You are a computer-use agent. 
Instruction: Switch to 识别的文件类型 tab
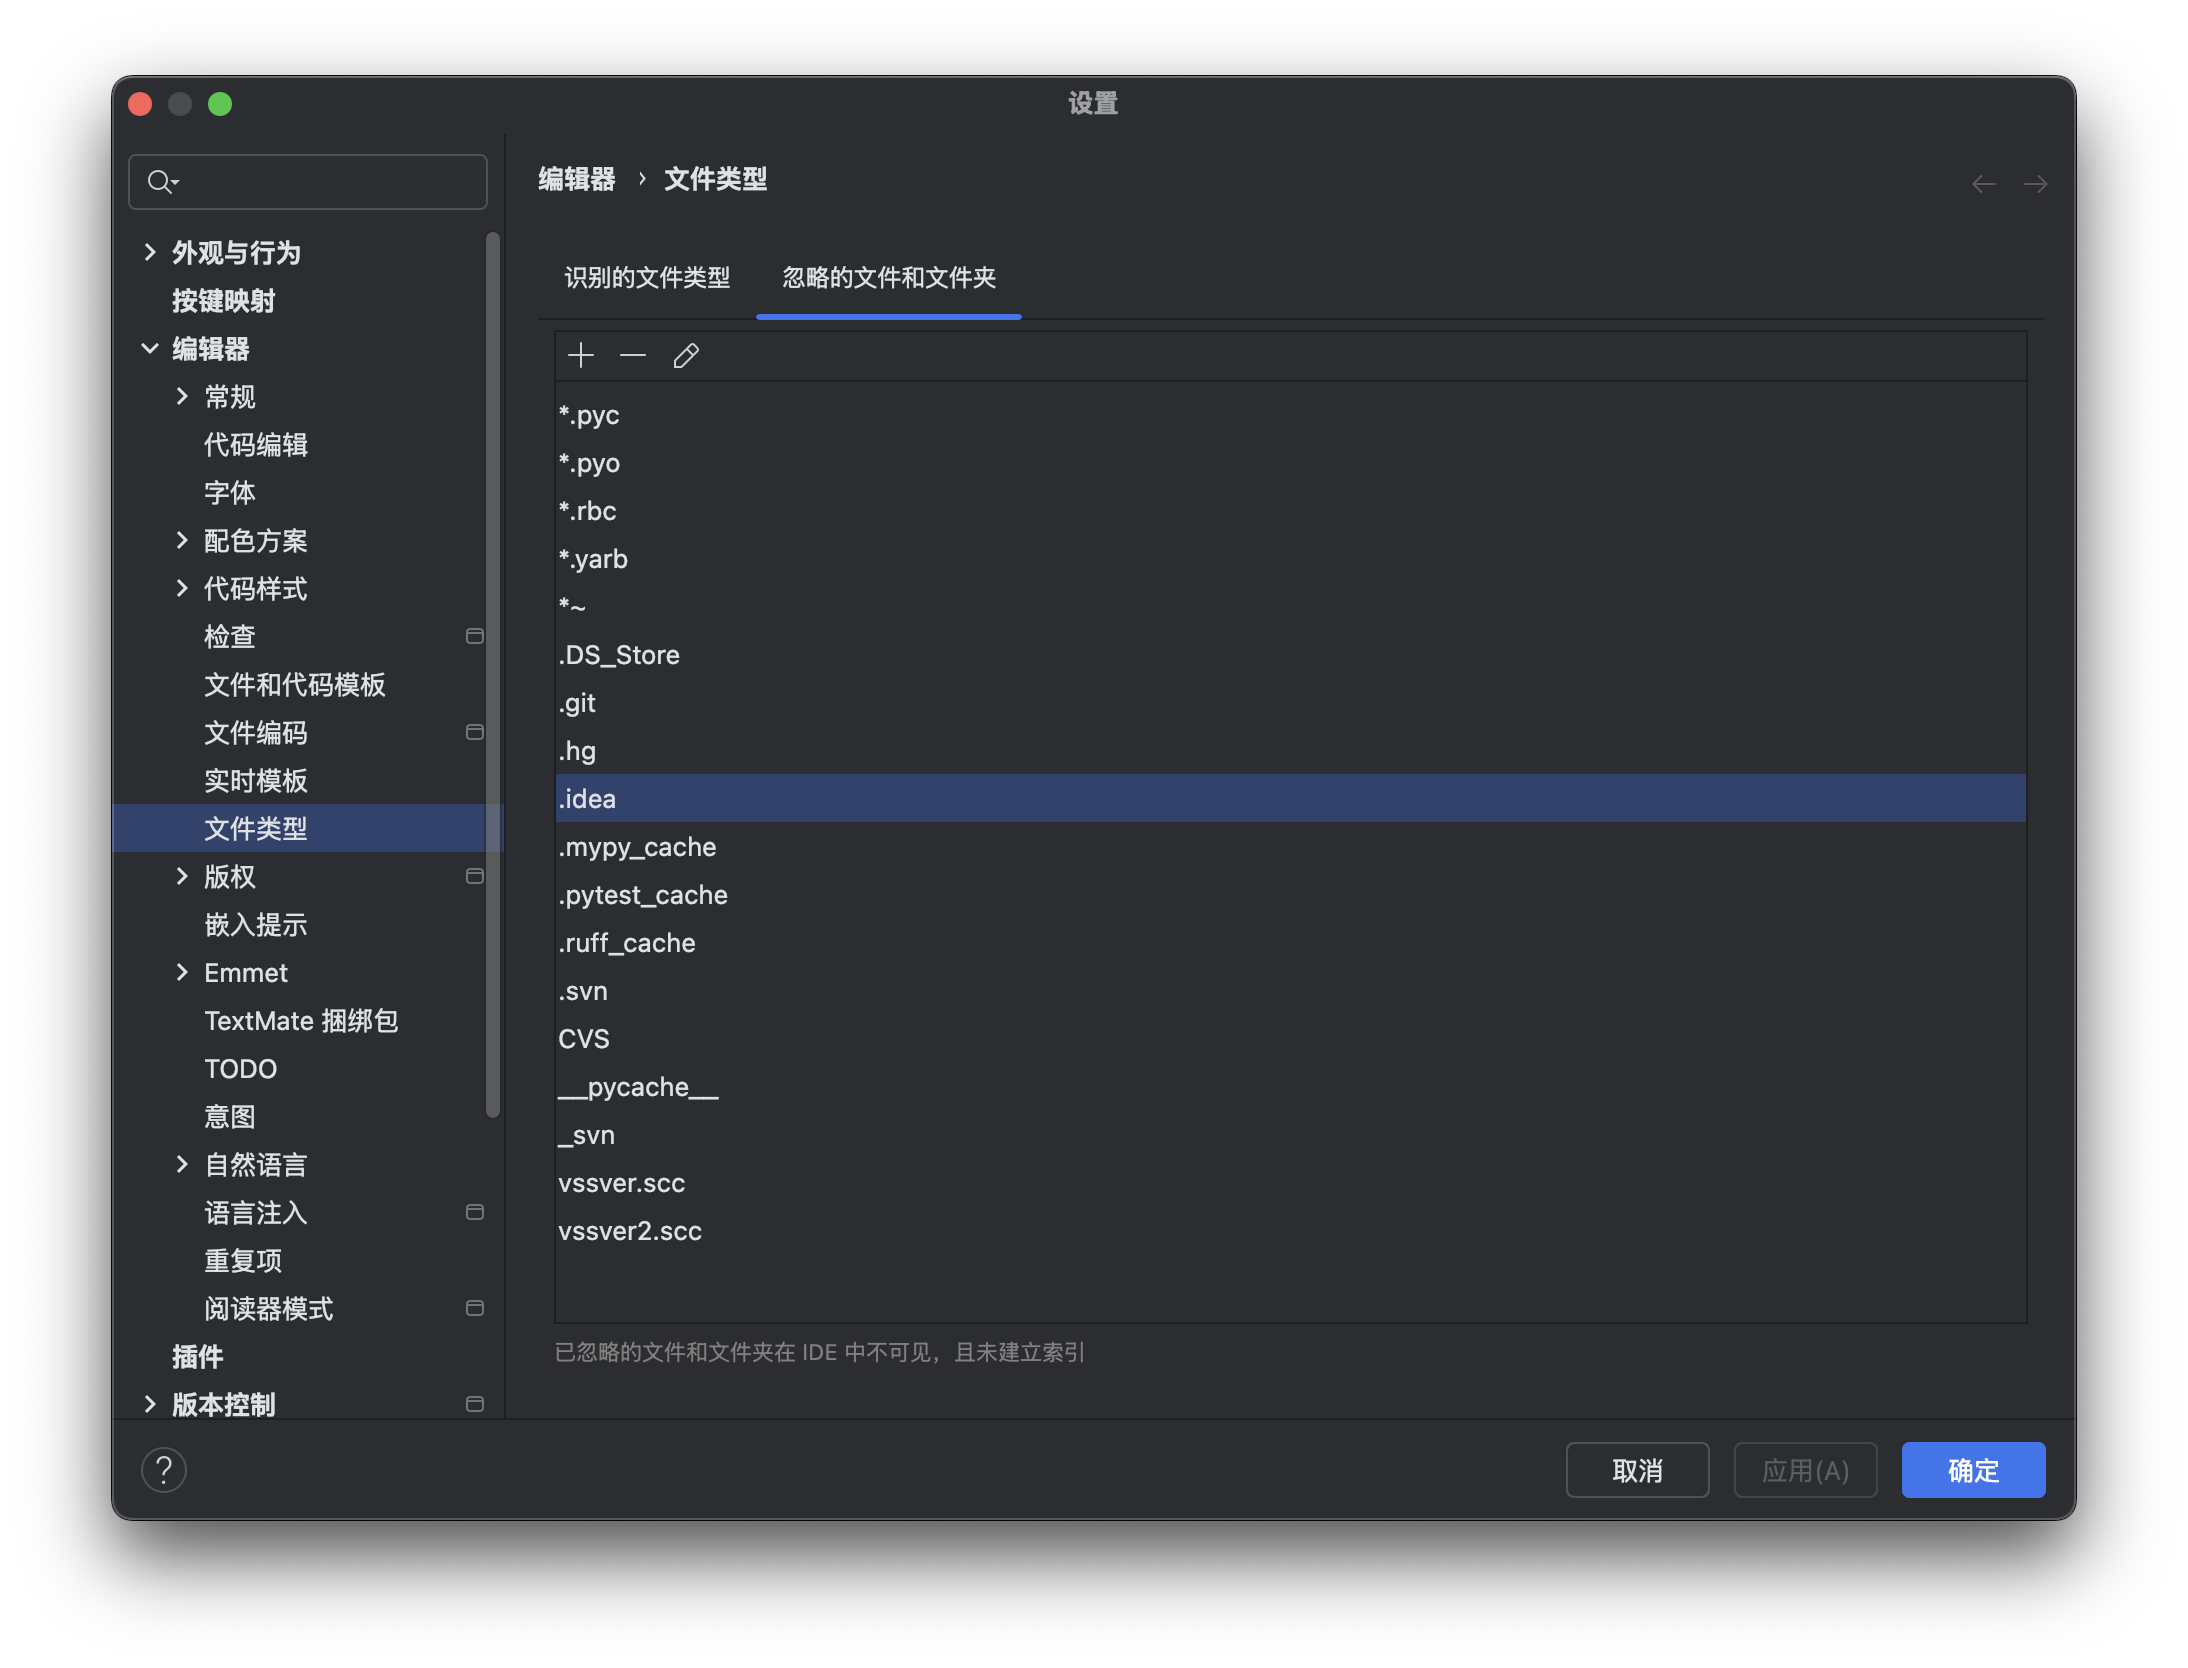click(647, 278)
